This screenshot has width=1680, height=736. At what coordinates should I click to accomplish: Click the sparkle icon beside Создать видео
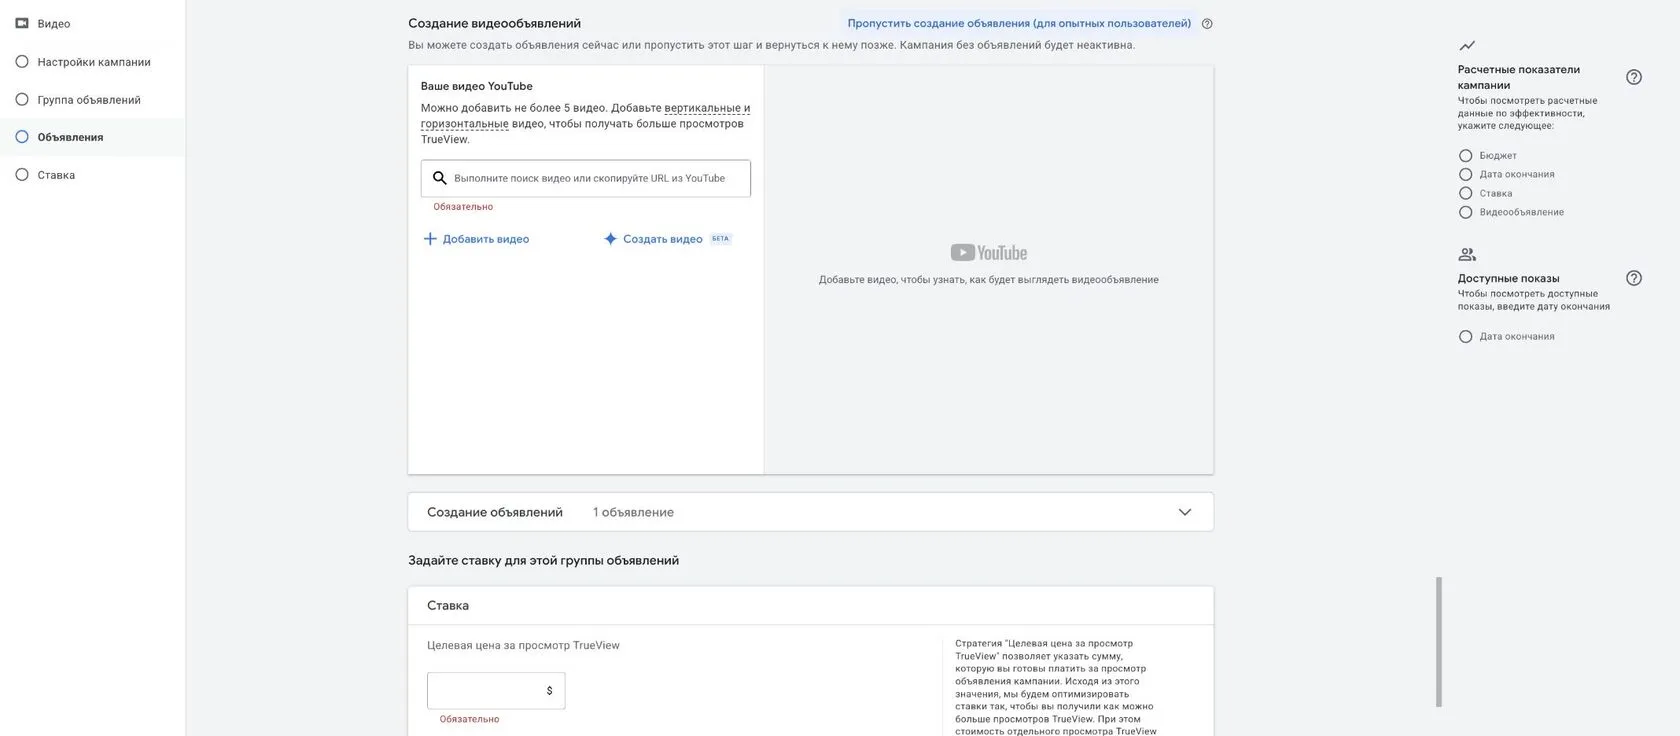coord(610,239)
